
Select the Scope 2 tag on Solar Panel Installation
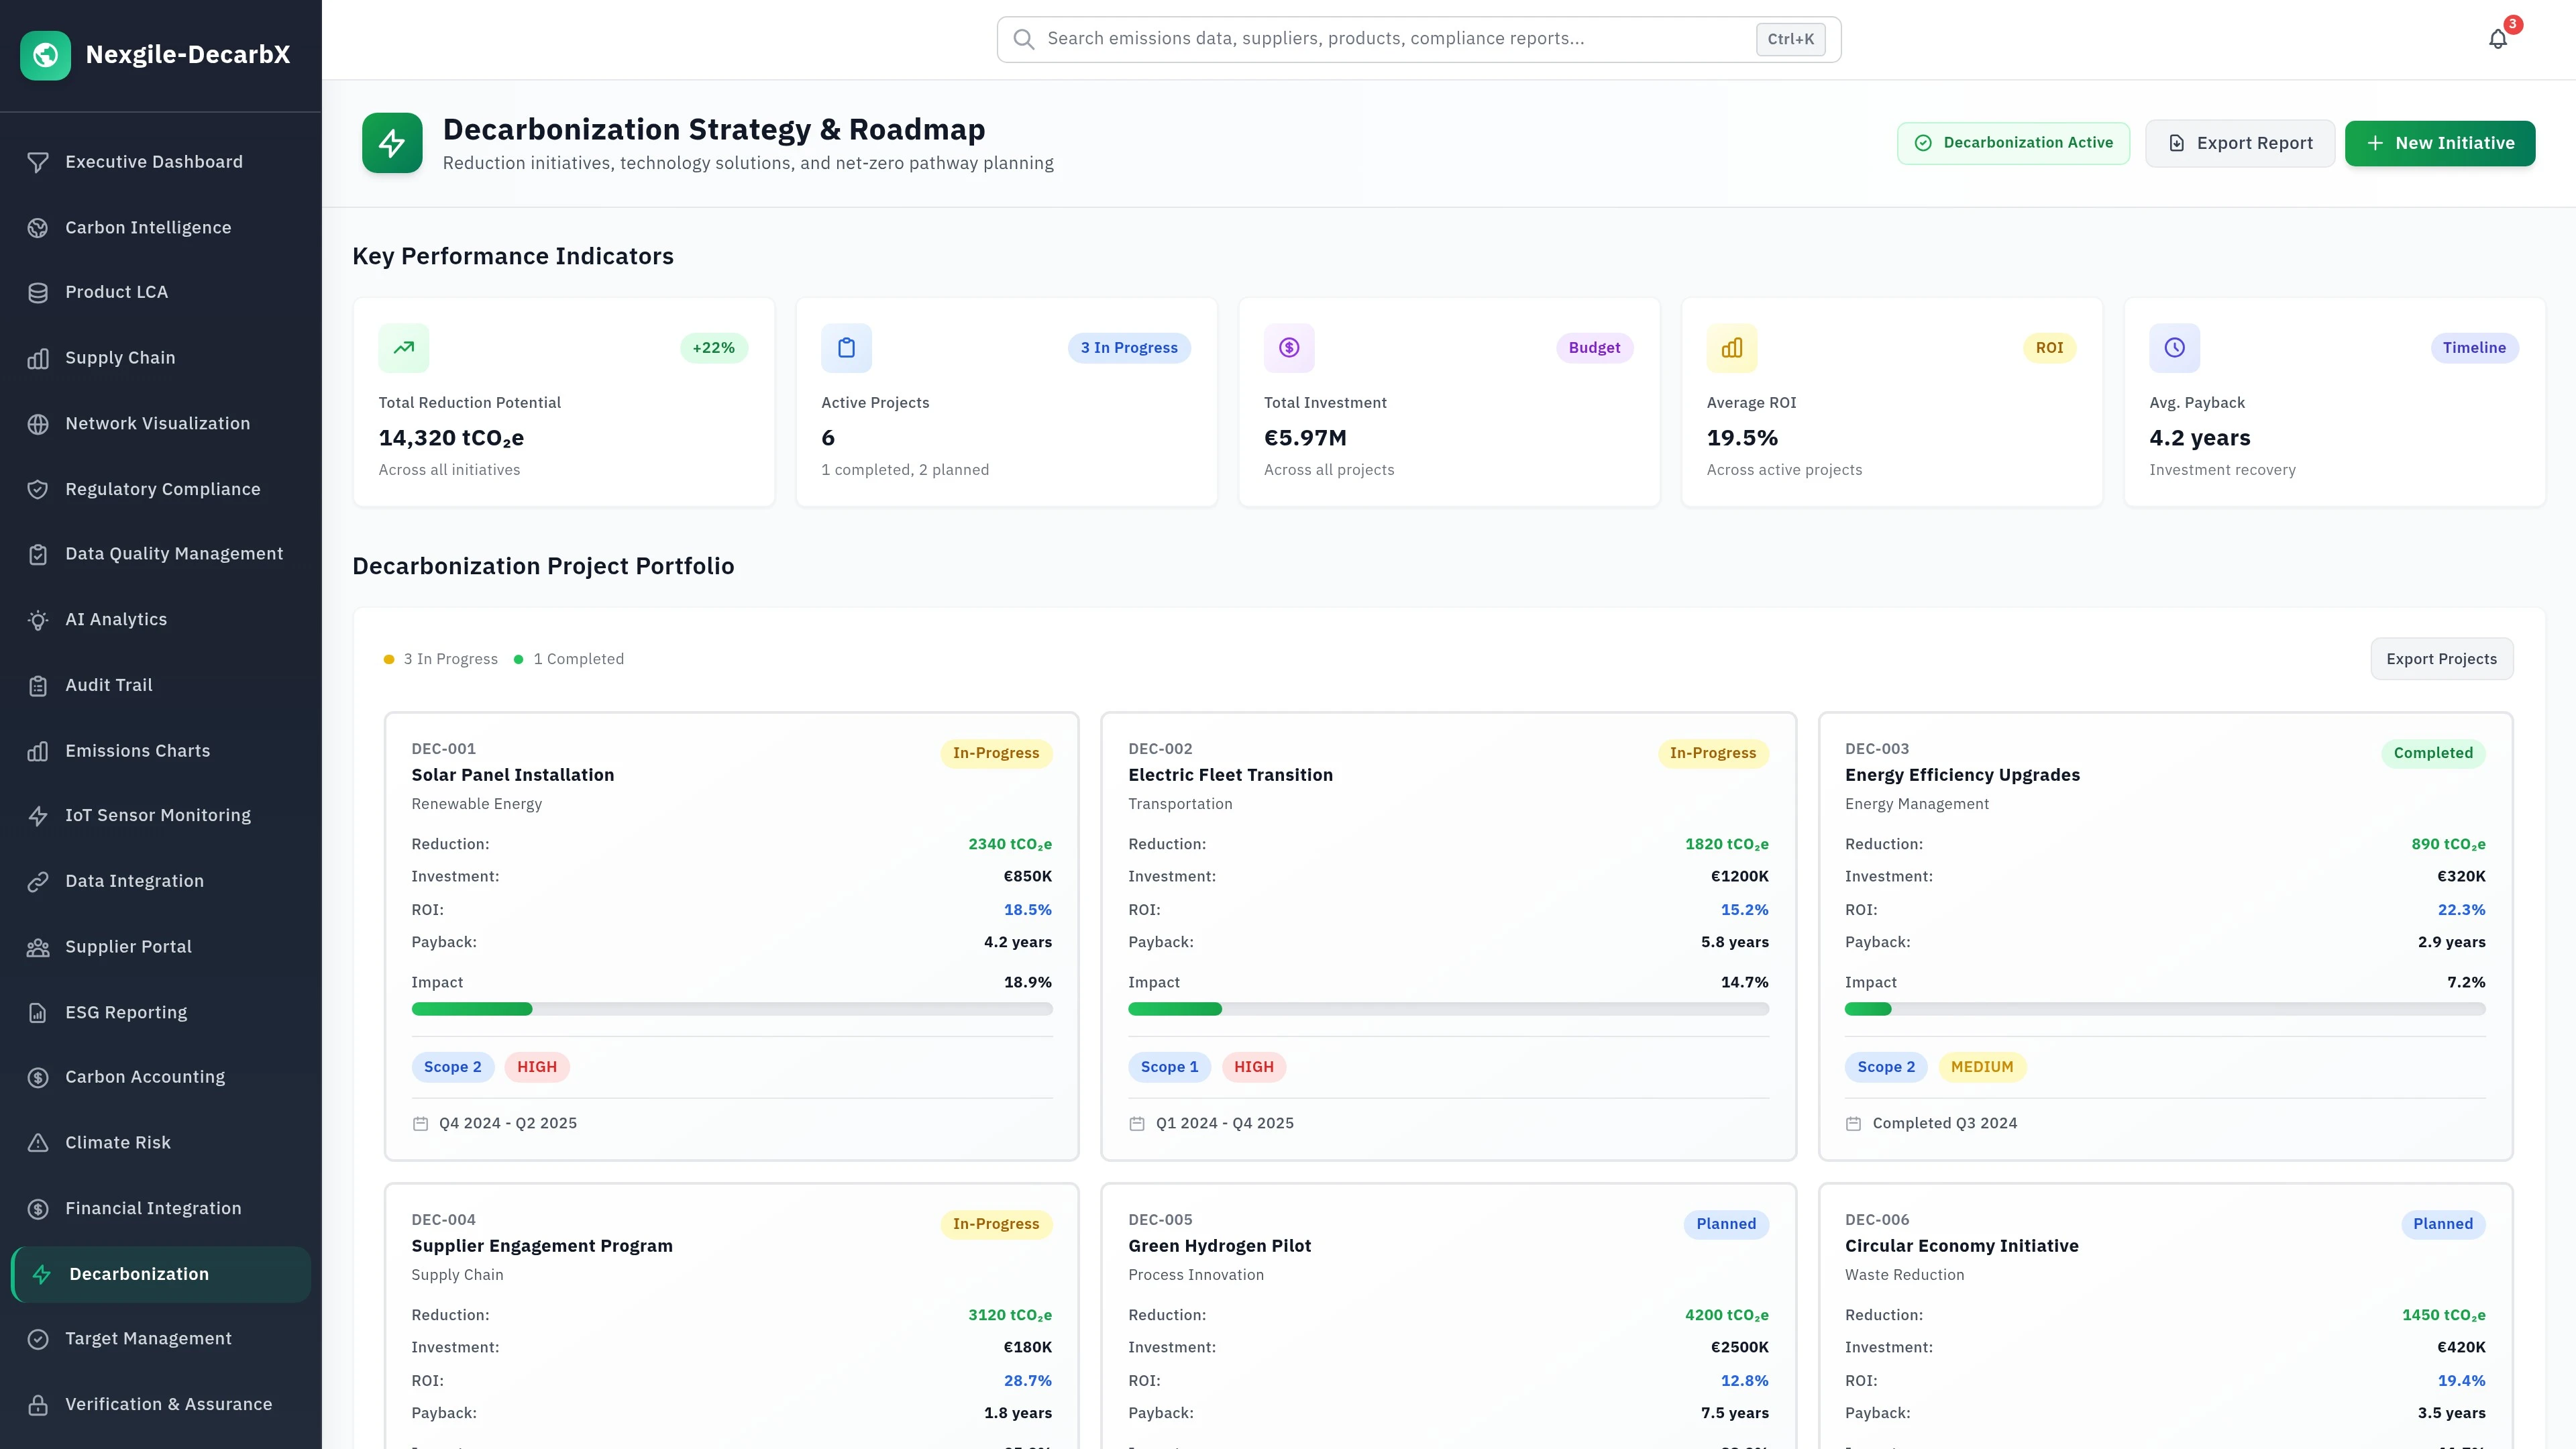(x=453, y=1066)
